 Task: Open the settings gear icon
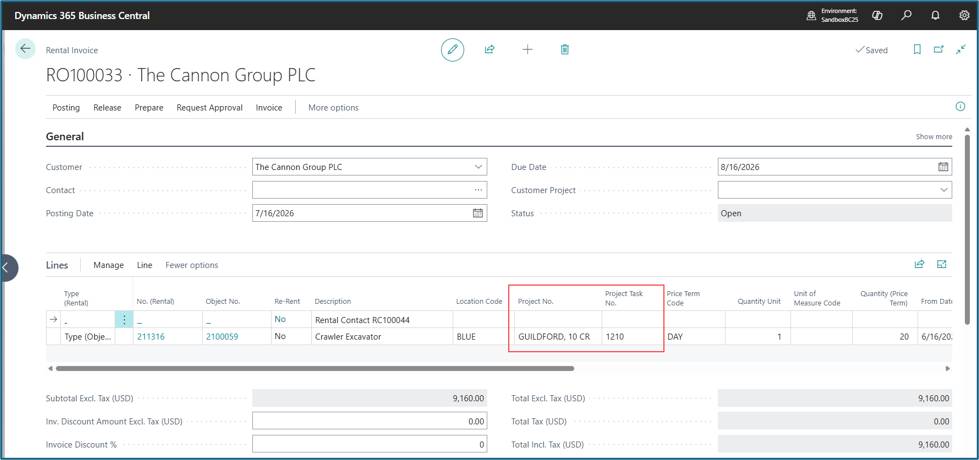pyautogui.click(x=964, y=16)
